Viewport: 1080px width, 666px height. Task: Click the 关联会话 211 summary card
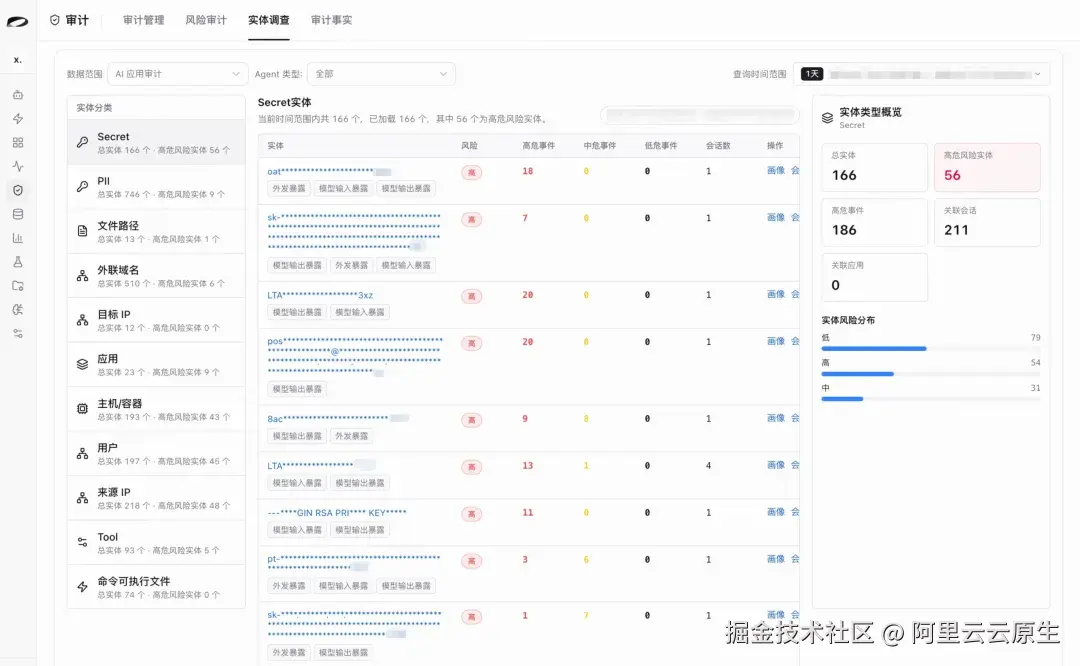987,222
